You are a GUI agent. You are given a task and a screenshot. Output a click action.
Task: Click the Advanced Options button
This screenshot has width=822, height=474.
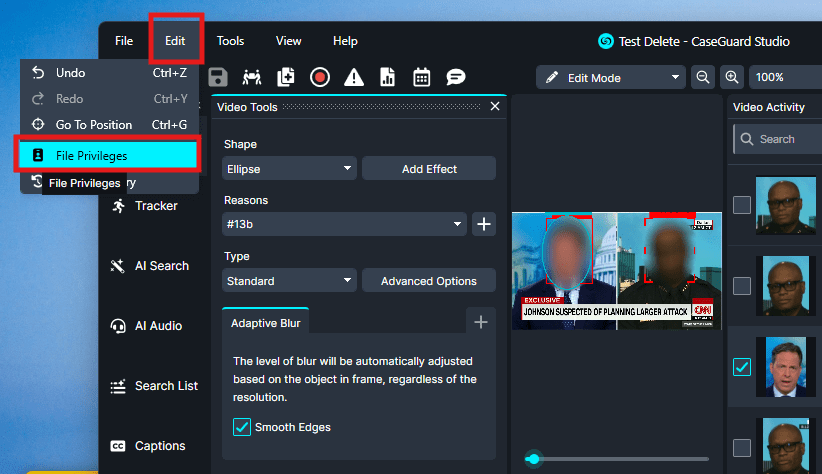coord(429,281)
